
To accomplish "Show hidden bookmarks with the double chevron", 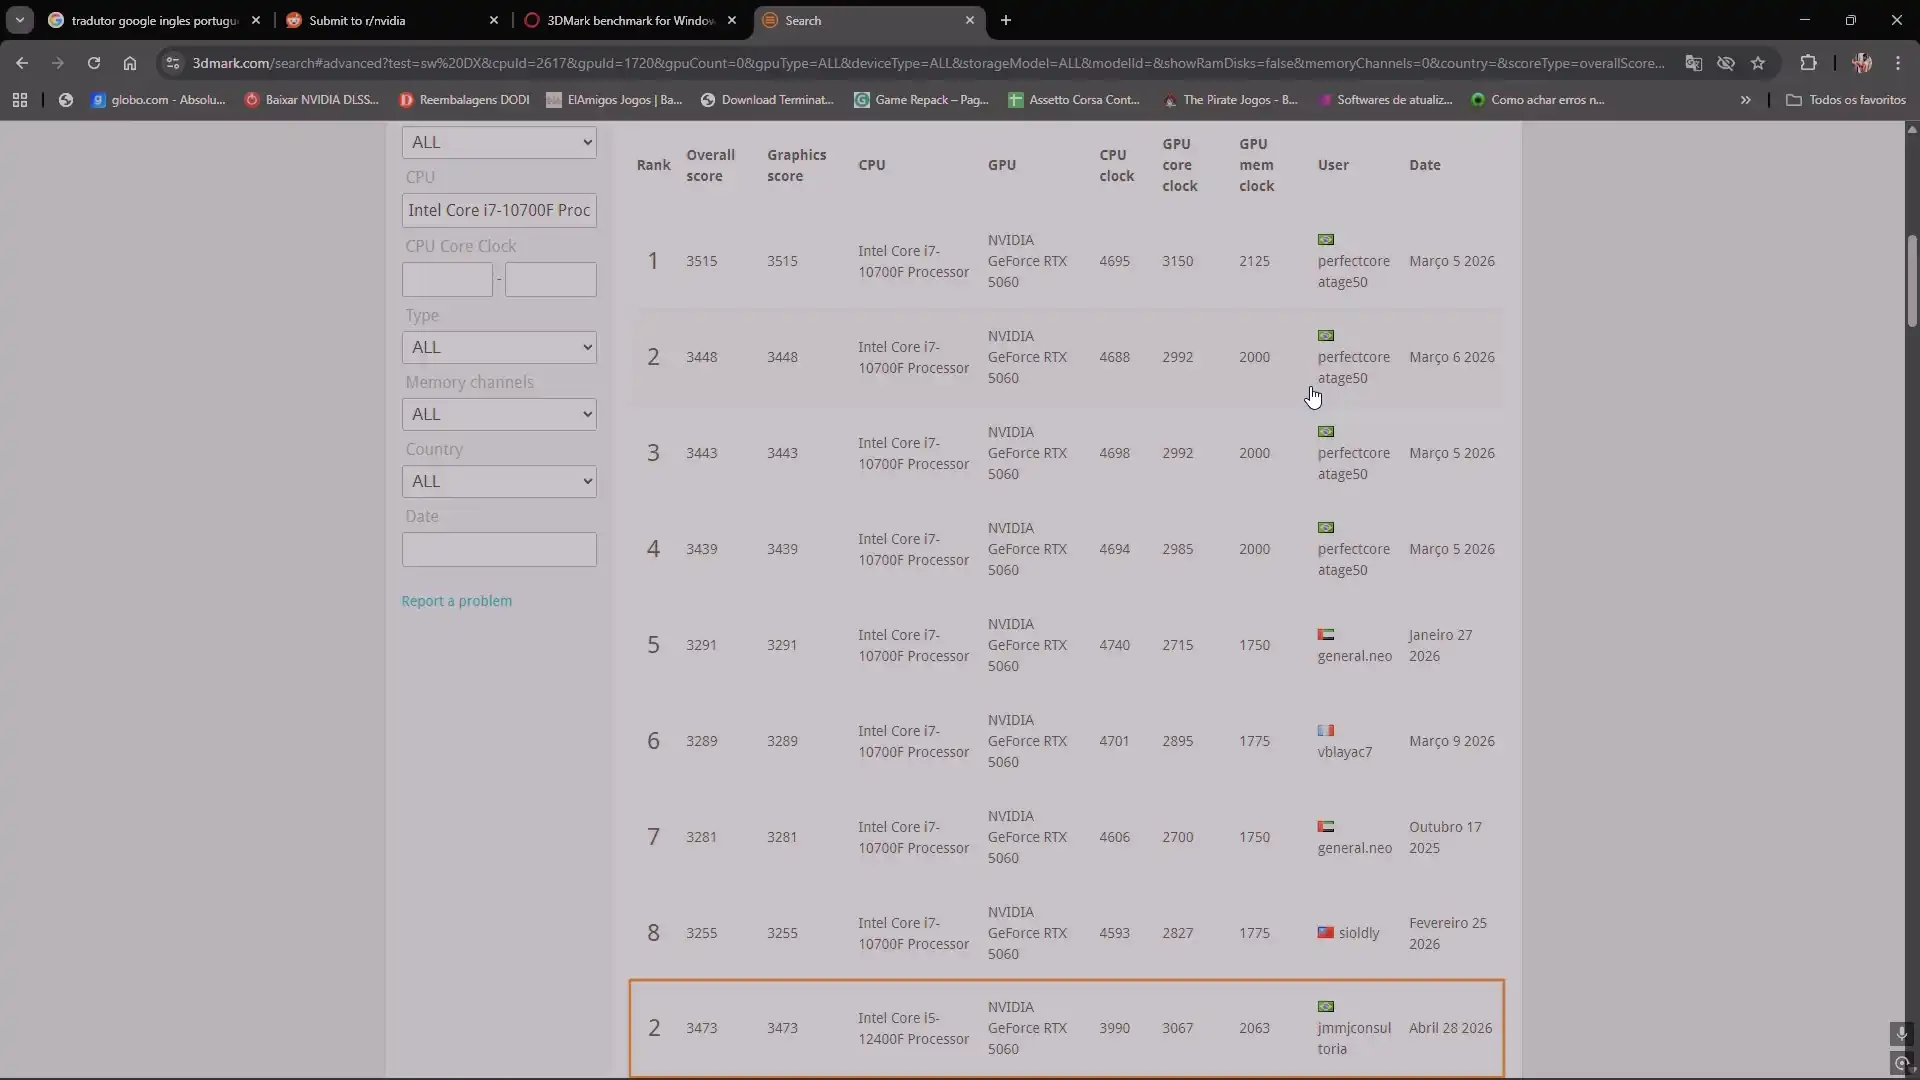I will (x=1745, y=100).
